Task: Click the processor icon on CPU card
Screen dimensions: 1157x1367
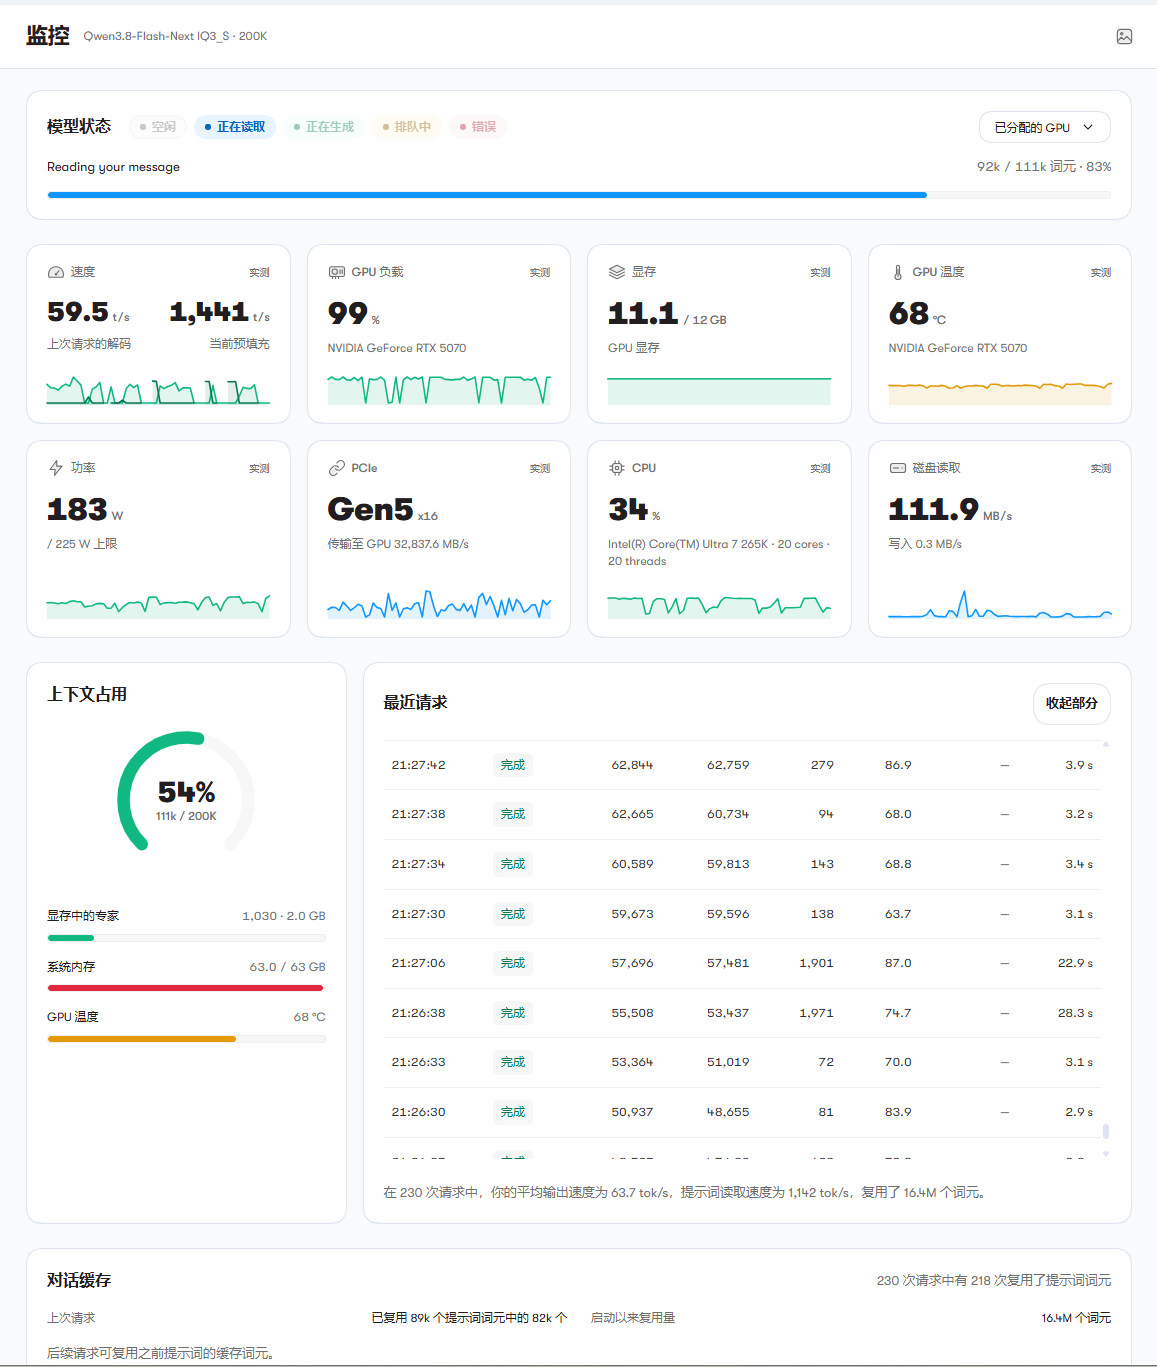Action: (617, 468)
